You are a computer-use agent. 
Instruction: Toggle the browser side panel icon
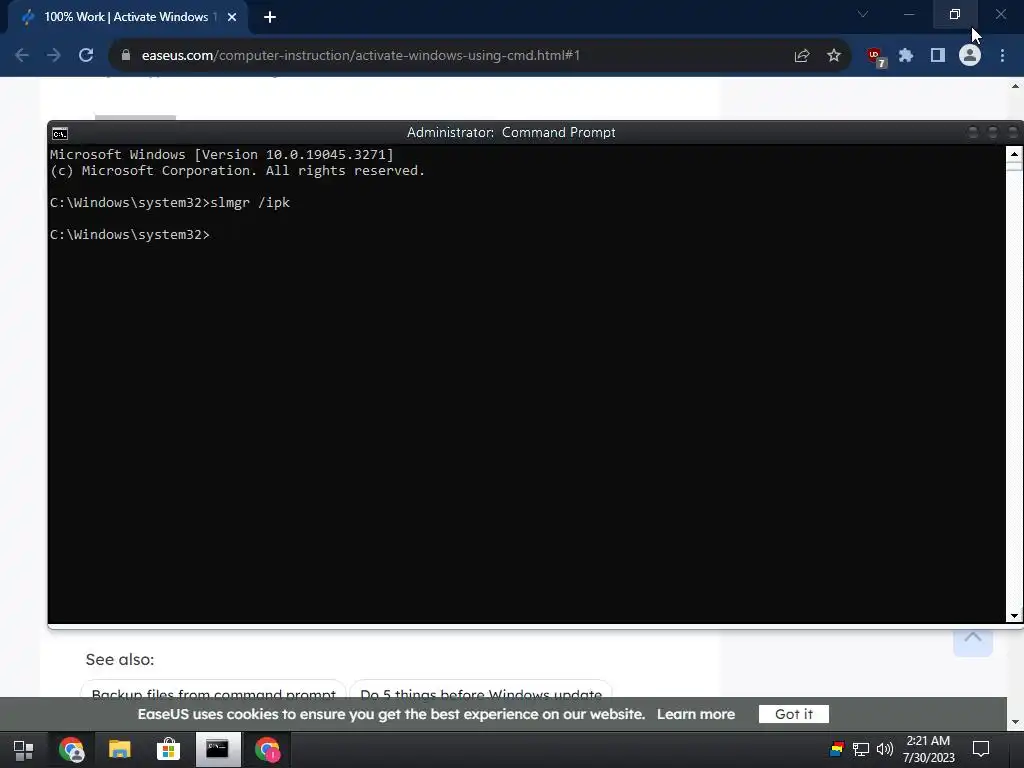tap(938, 56)
